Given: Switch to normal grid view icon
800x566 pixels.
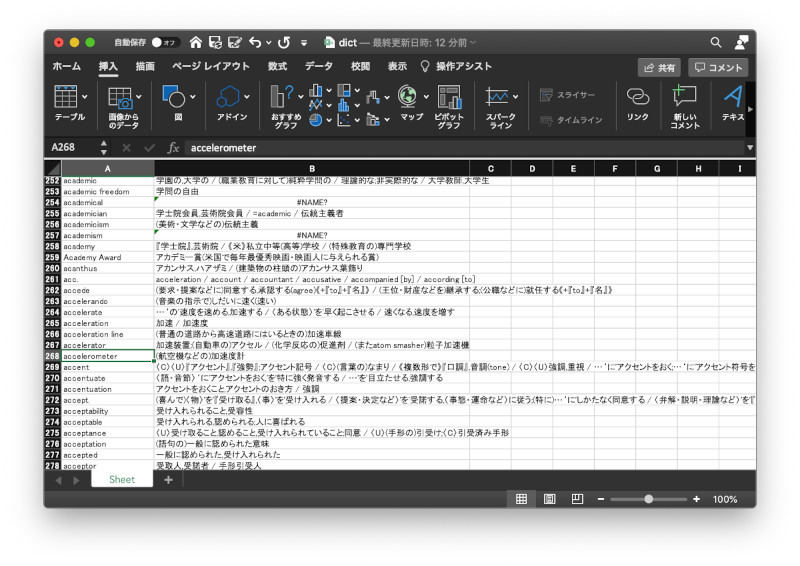Looking at the screenshot, I should [x=521, y=499].
